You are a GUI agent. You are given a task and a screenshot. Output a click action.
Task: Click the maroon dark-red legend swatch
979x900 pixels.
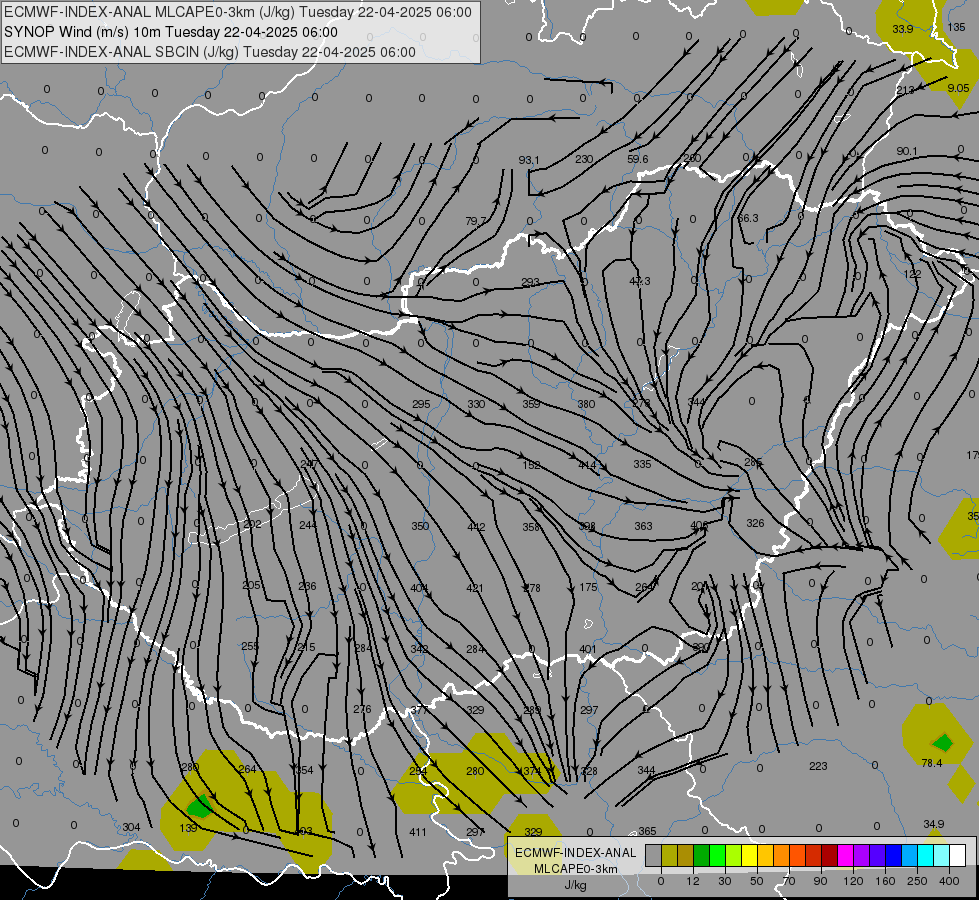[829, 855]
